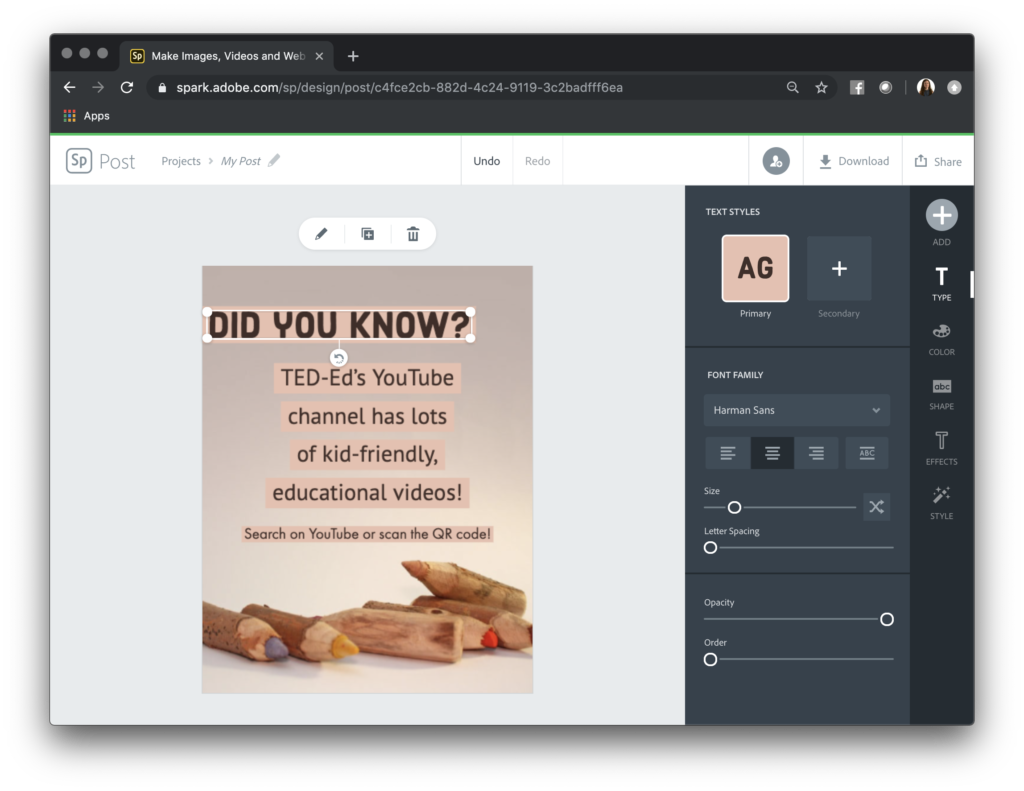
Task: Enable left text alignment
Action: coord(727,452)
